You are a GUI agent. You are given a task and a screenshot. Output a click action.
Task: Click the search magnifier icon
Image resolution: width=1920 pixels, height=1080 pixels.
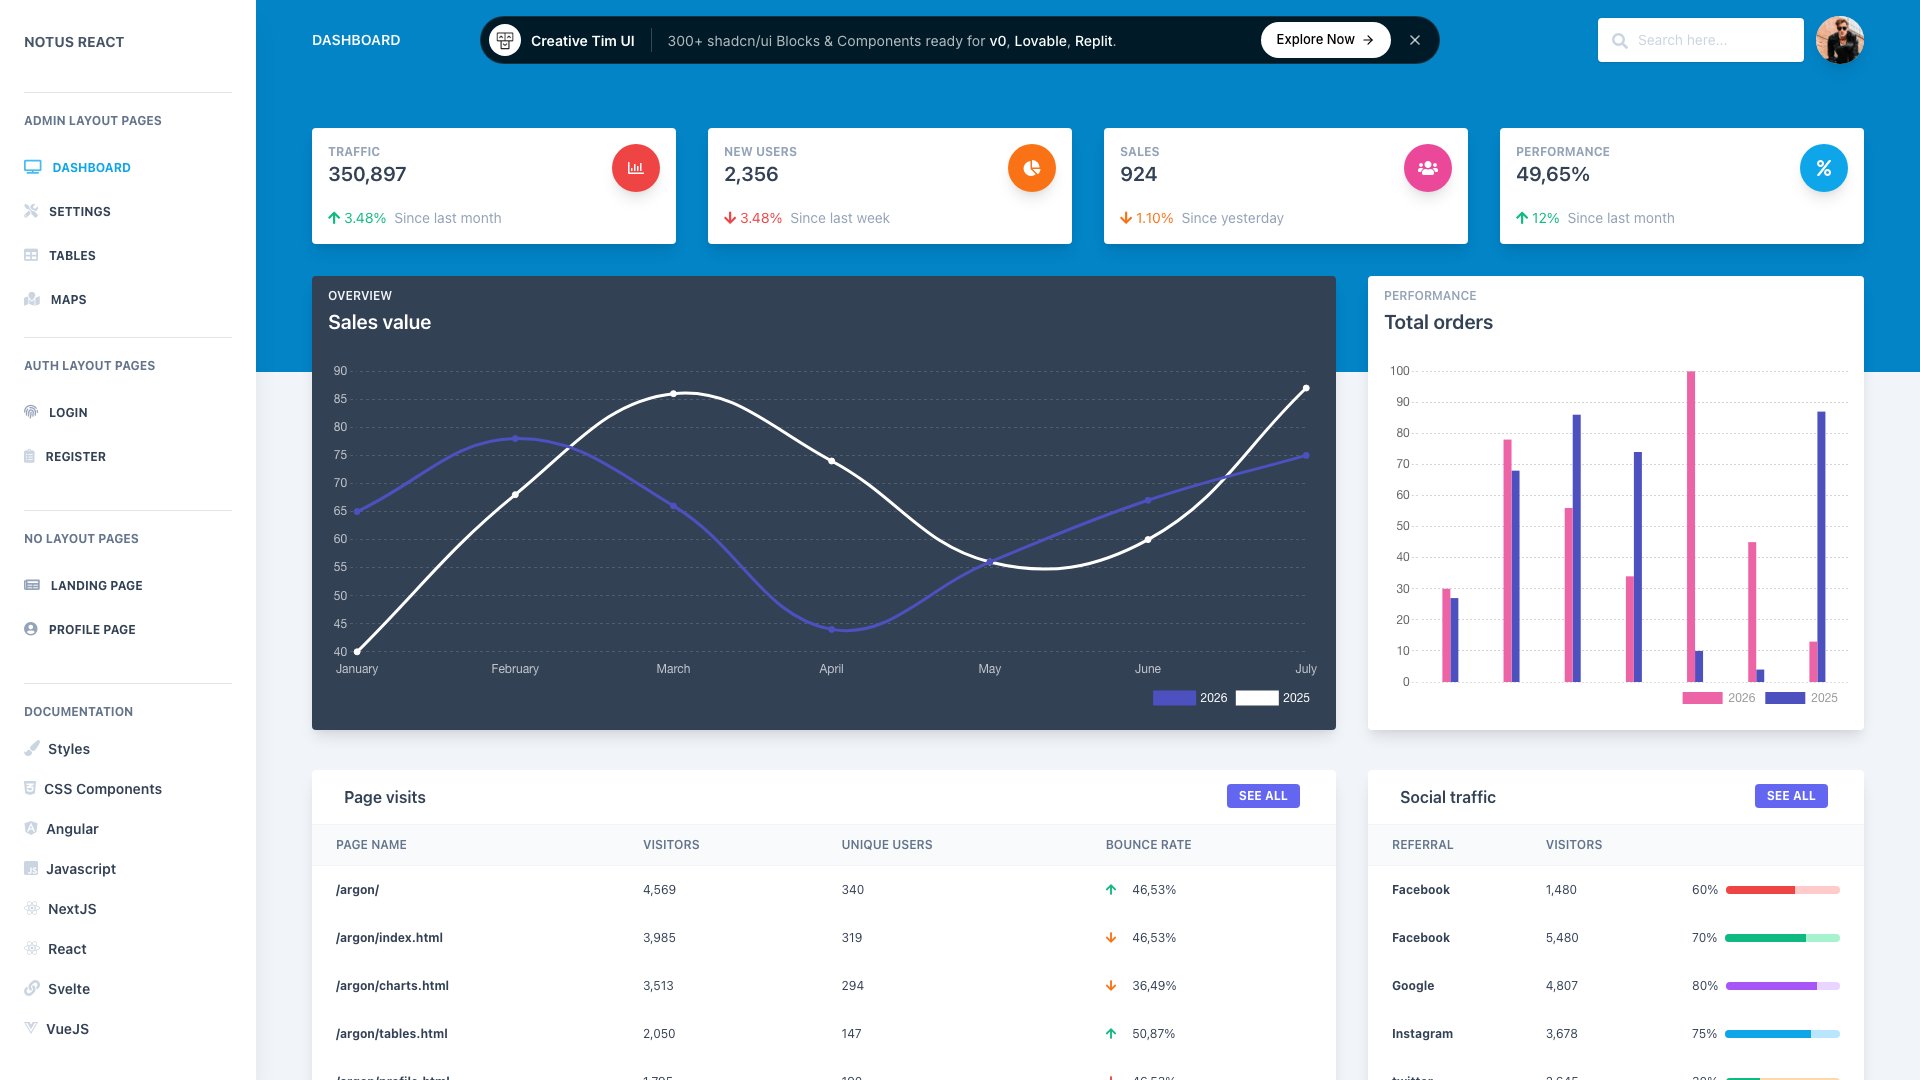tap(1620, 40)
